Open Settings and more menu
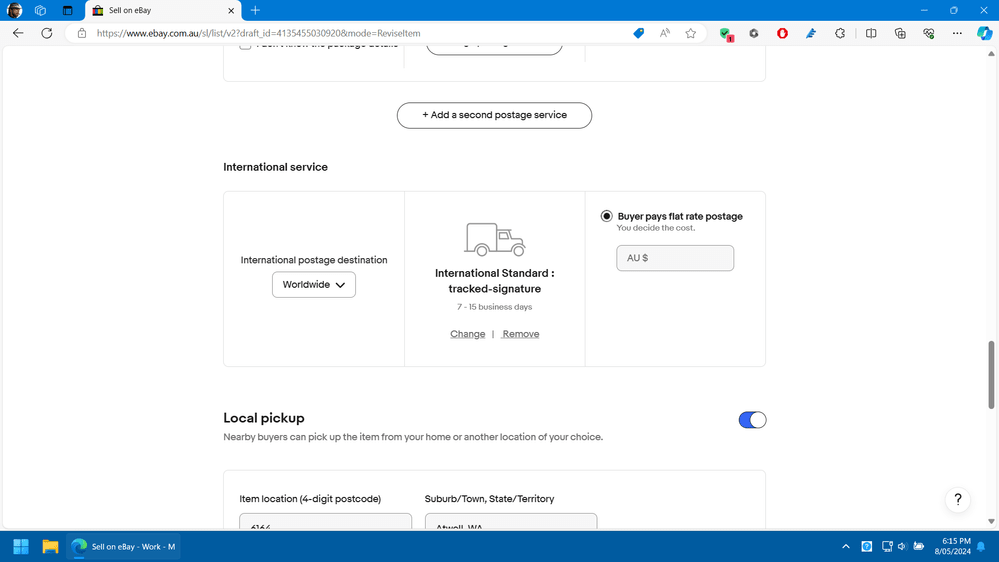This screenshot has width=999, height=562. [957, 33]
